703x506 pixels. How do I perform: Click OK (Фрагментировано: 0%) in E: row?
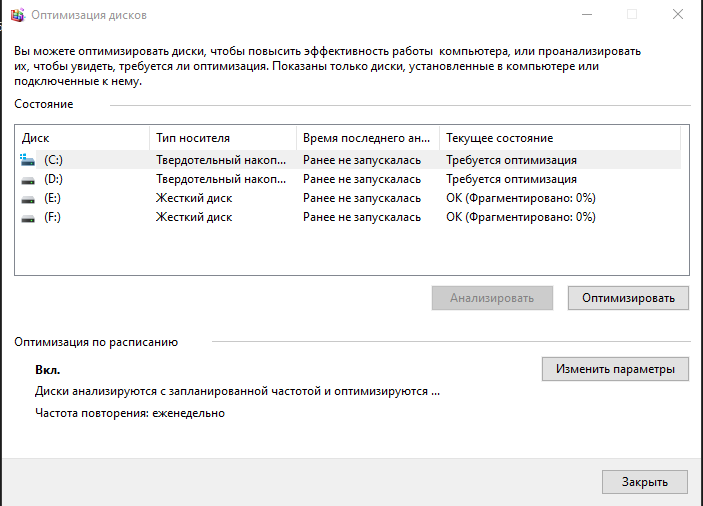[x=521, y=198]
